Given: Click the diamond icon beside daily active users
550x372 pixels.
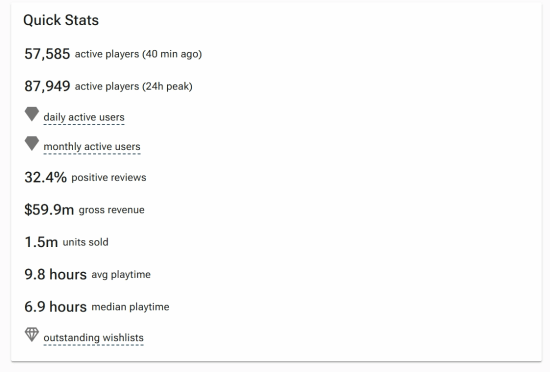Looking at the screenshot, I should 32,114.
